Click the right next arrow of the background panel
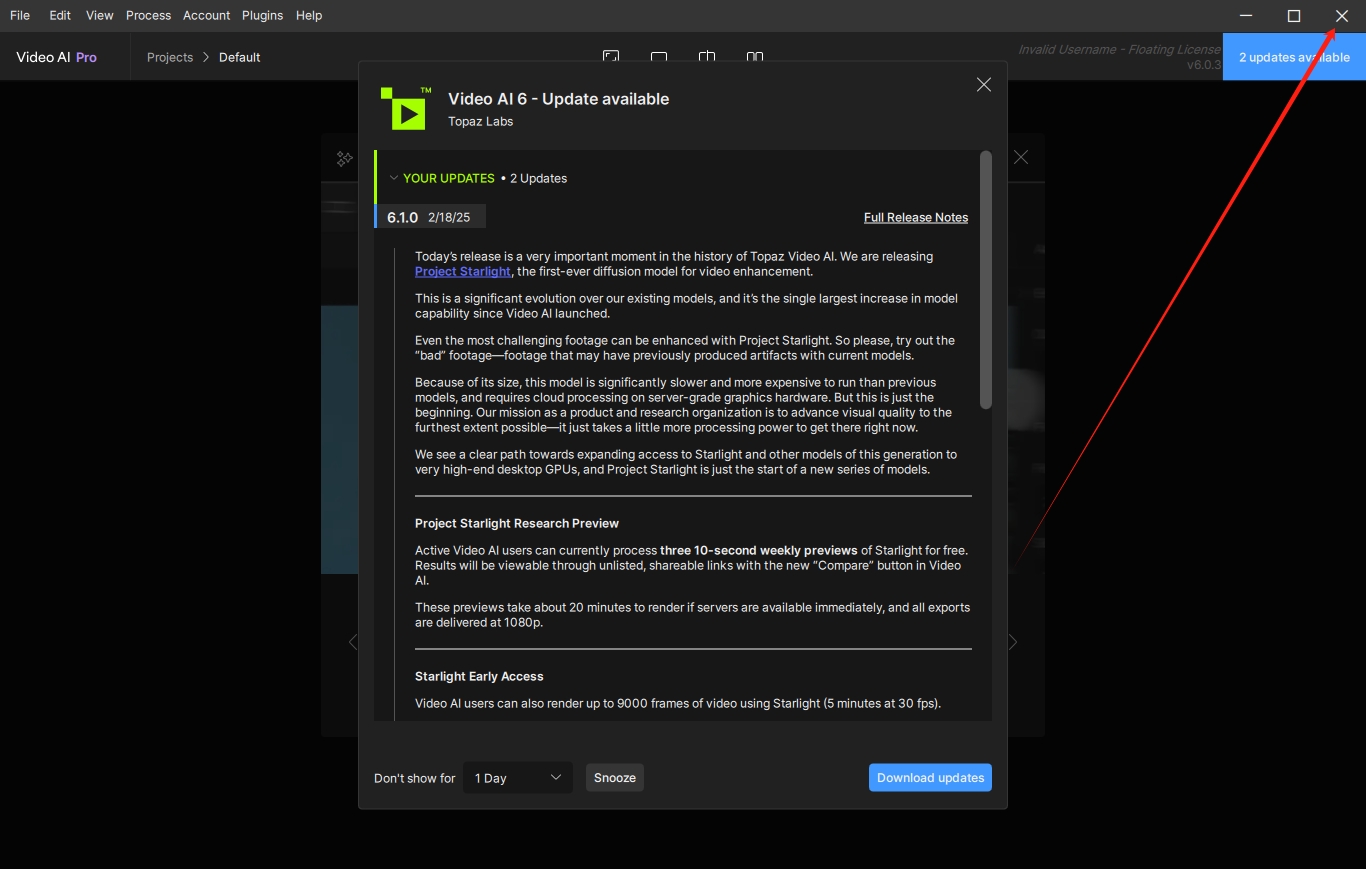Viewport: 1366px width, 869px height. [1013, 642]
